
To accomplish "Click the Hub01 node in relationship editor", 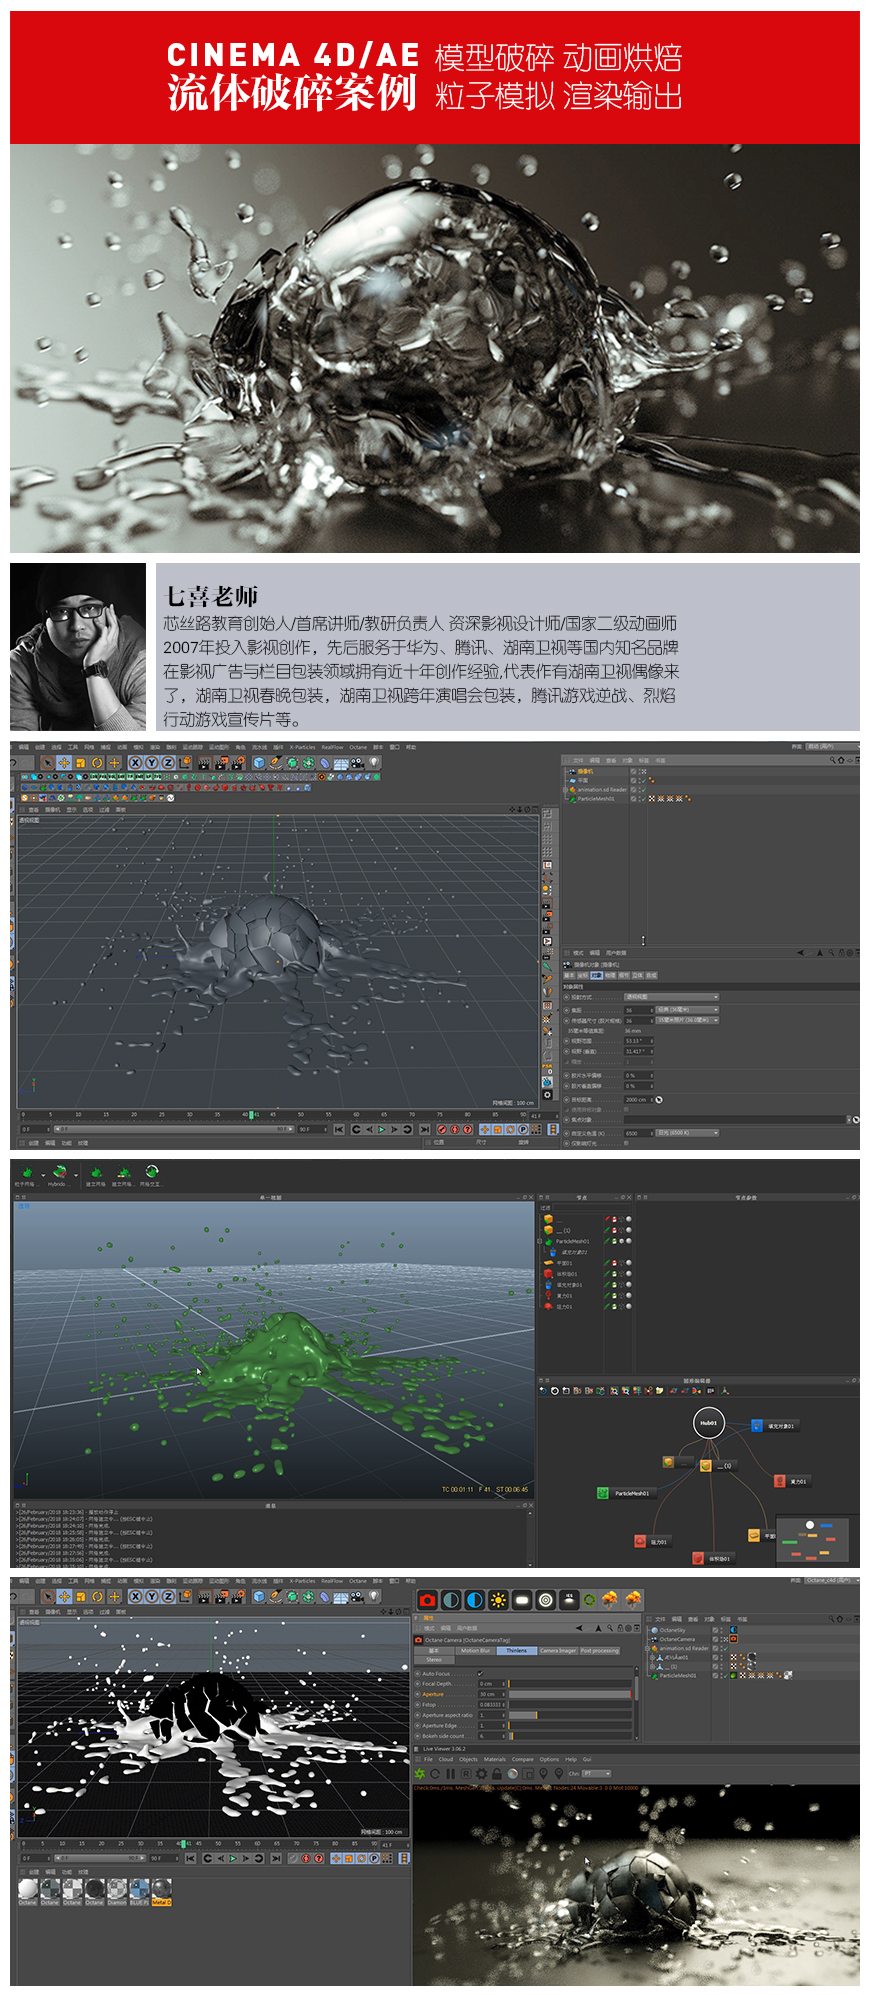I will [708, 1423].
